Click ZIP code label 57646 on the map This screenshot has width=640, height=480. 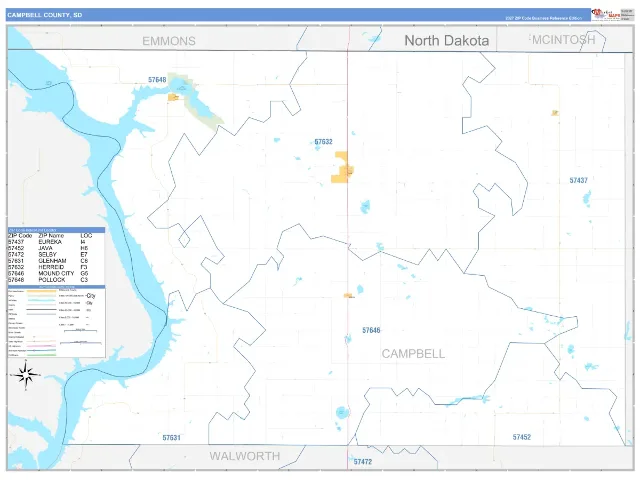coord(371,330)
